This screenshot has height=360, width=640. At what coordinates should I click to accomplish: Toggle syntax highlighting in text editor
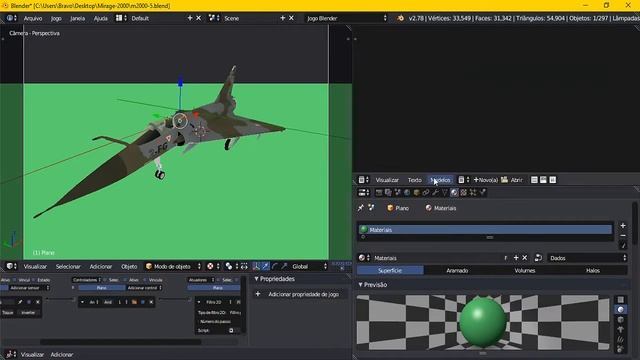[553, 180]
